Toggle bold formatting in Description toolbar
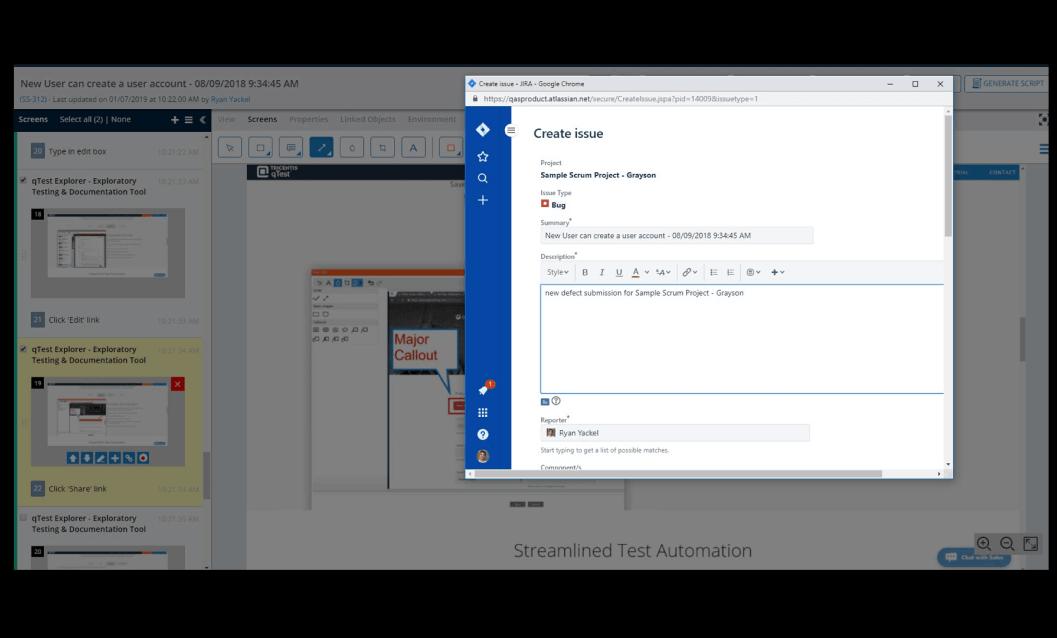This screenshot has width=1057, height=638. click(585, 272)
